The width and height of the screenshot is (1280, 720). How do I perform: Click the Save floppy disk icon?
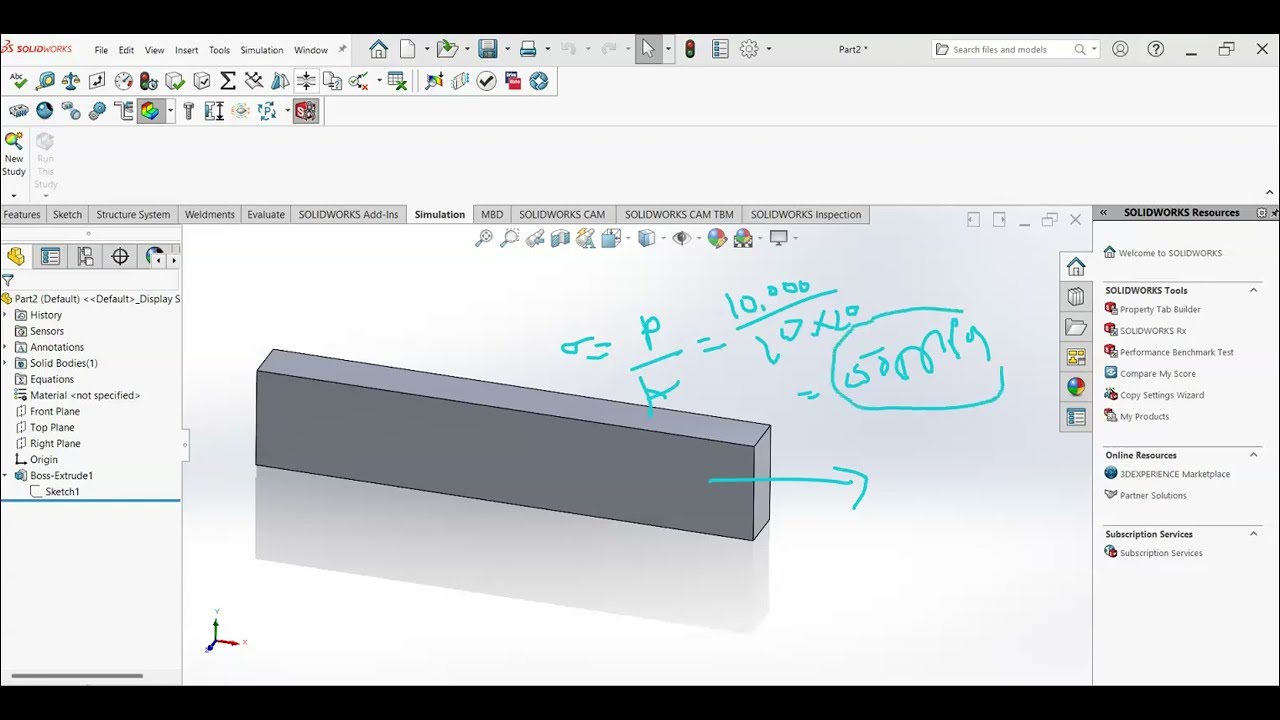pos(488,49)
